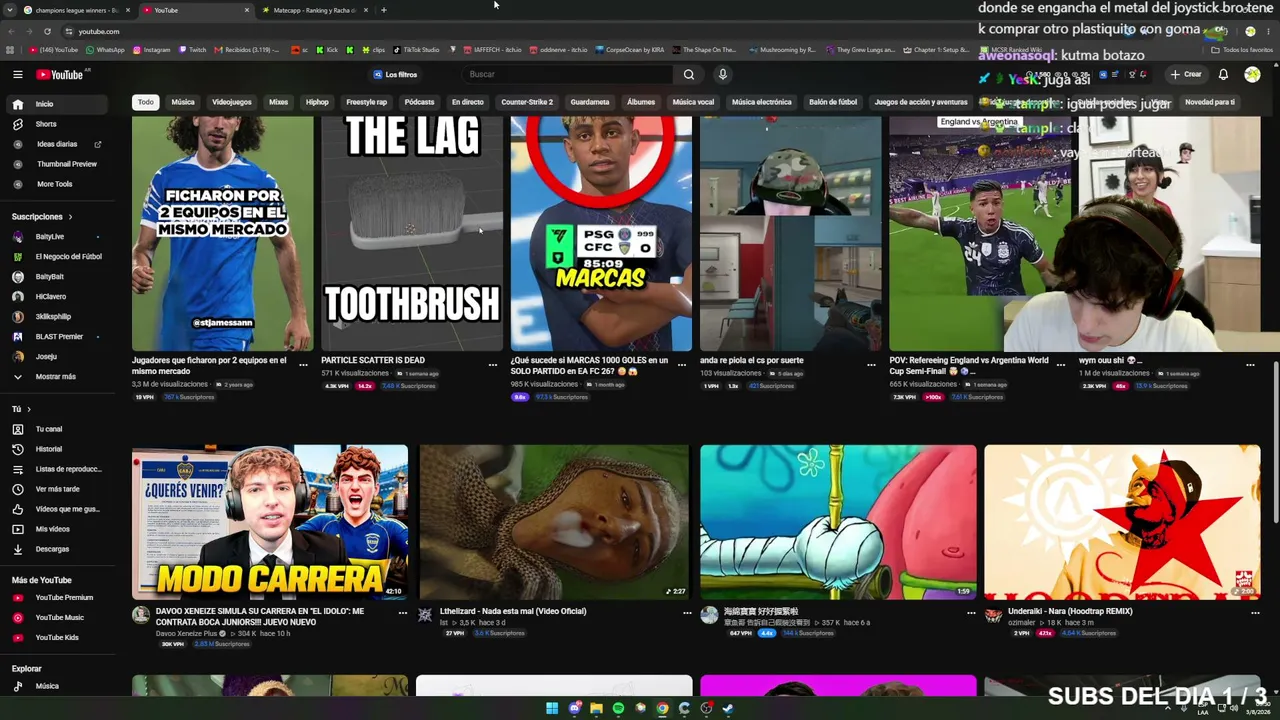Select the Videojuegos filter chip
Screen dimensions: 1280x720
[x=231, y=102]
